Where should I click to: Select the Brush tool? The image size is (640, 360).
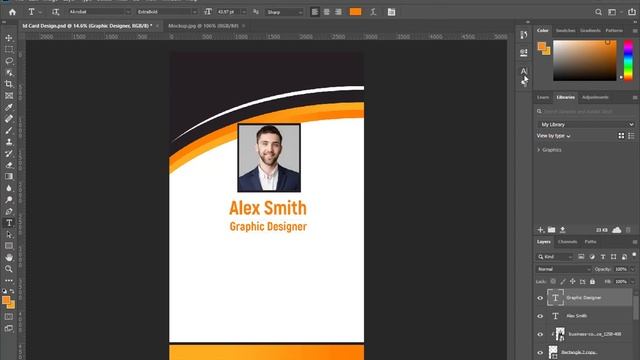pos(9,130)
